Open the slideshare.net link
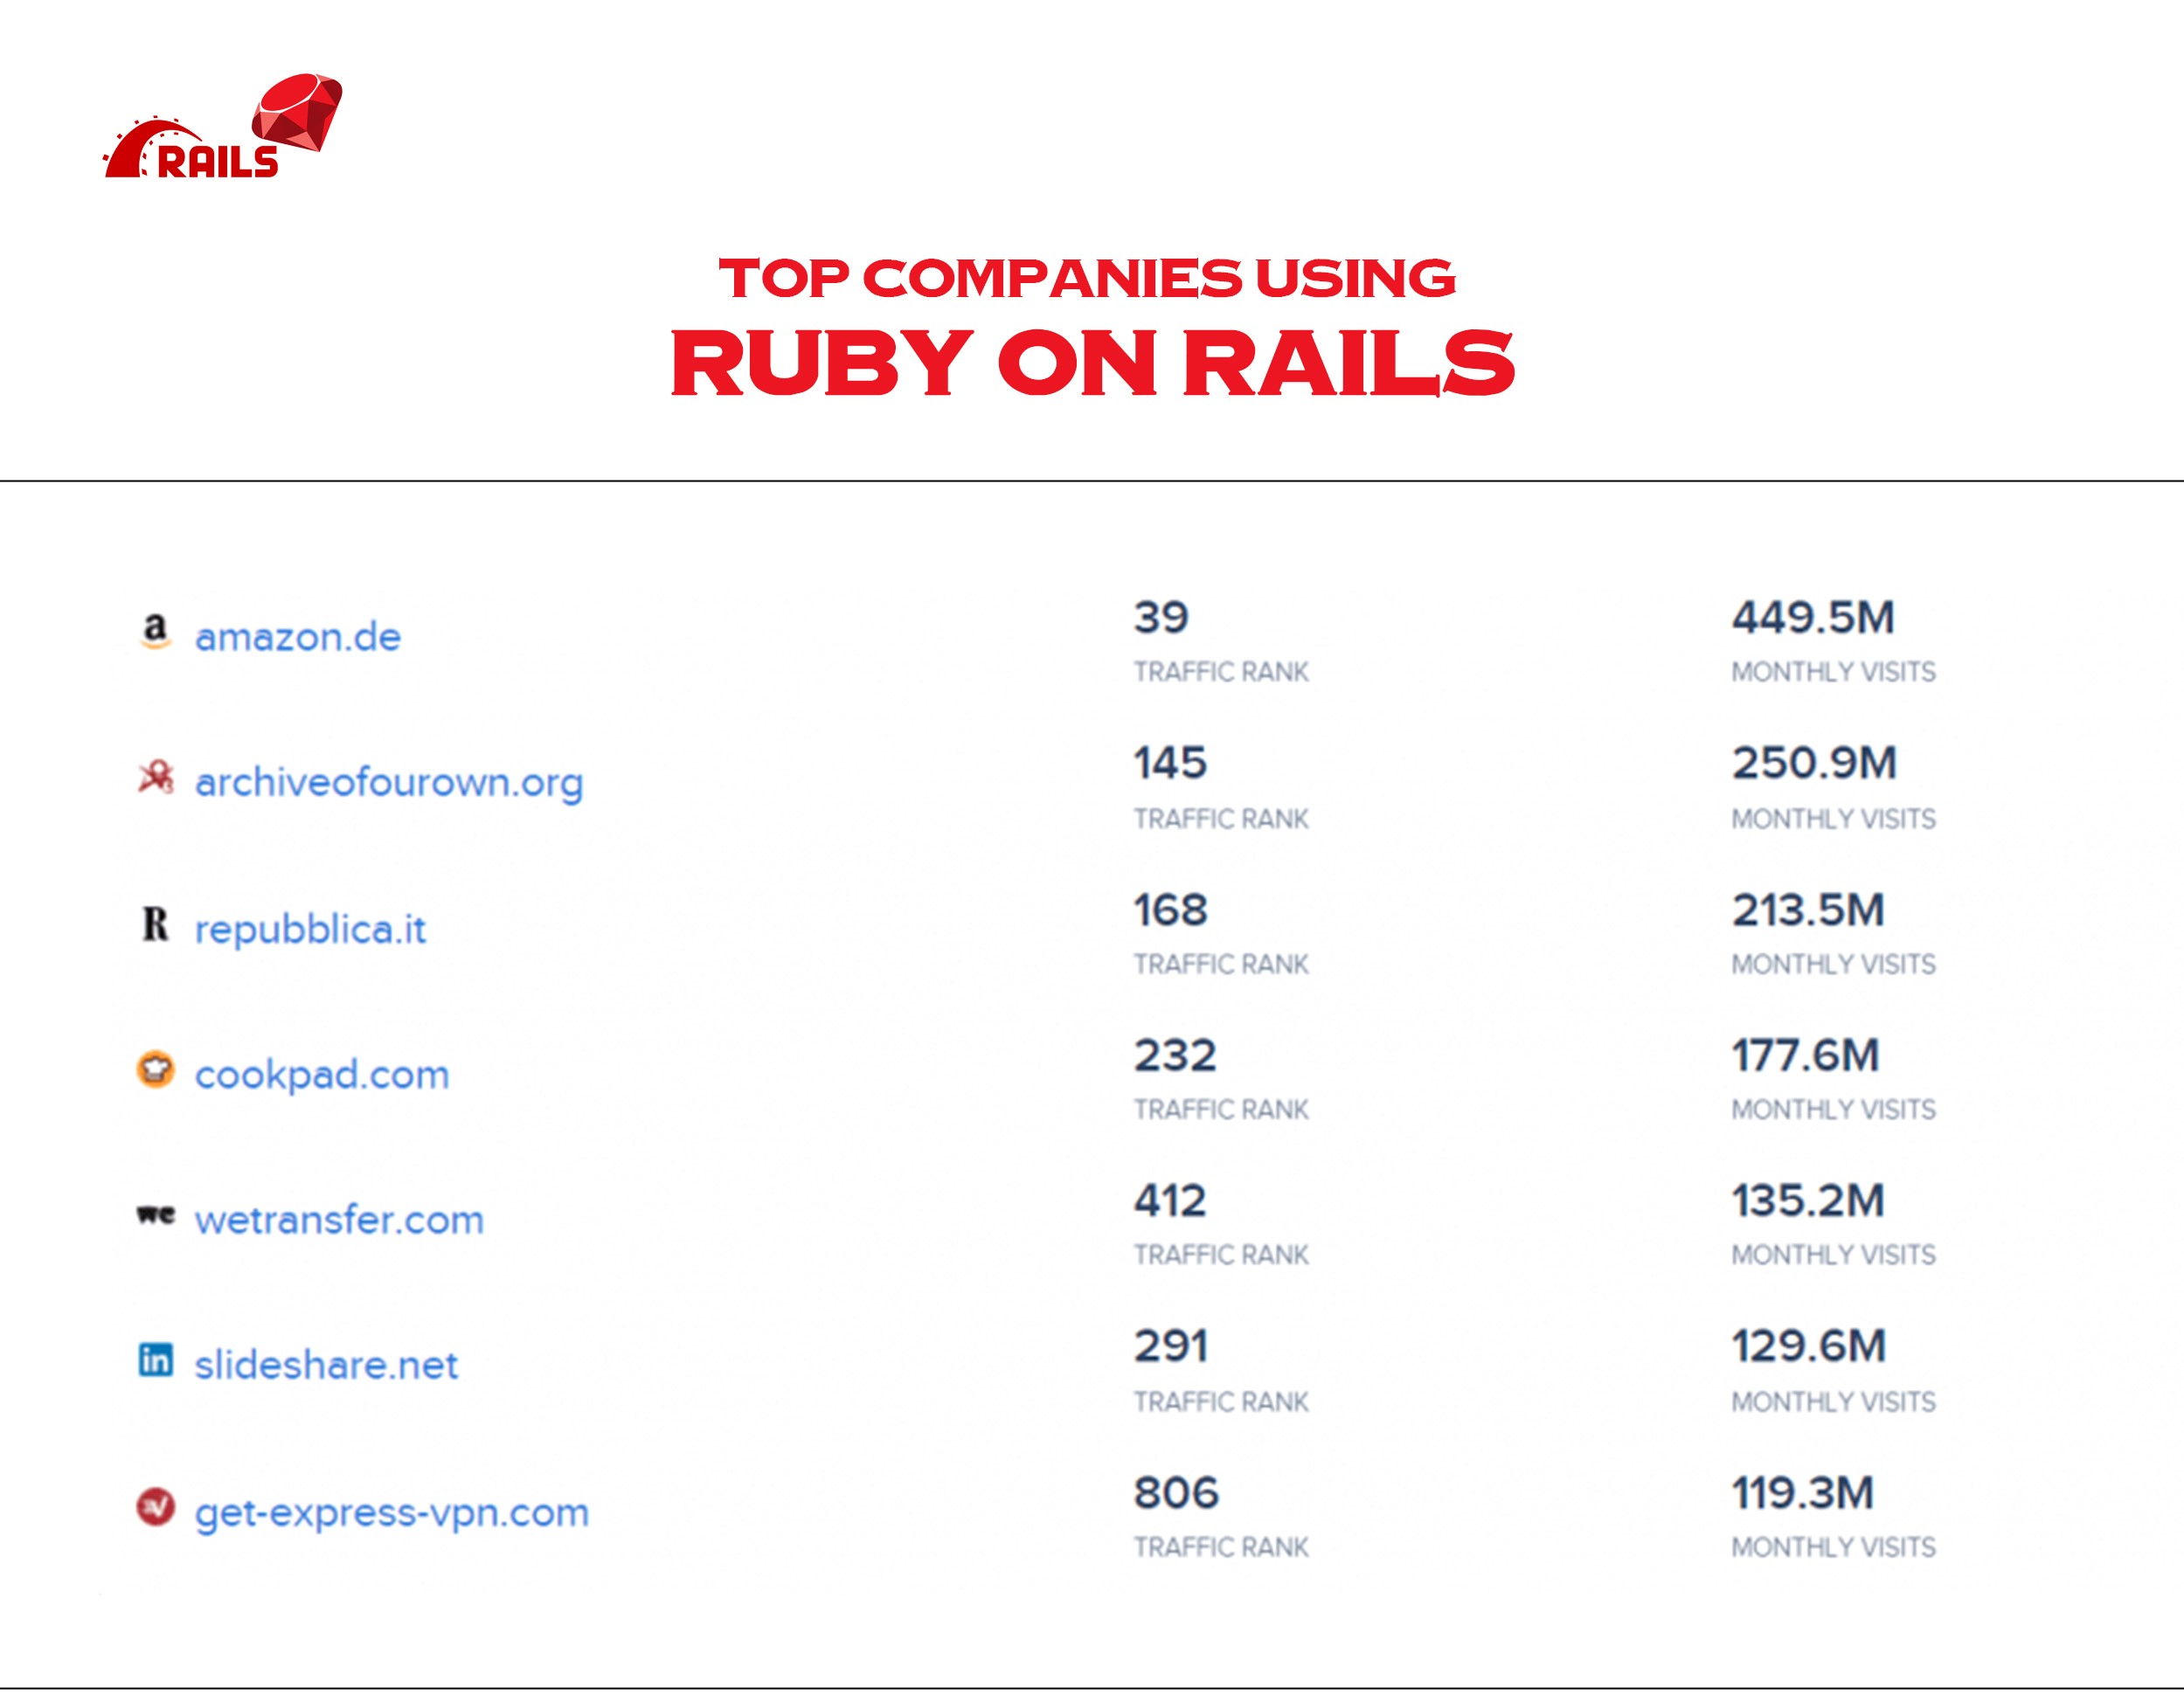The width and height of the screenshot is (2184, 1695). tap(326, 1365)
